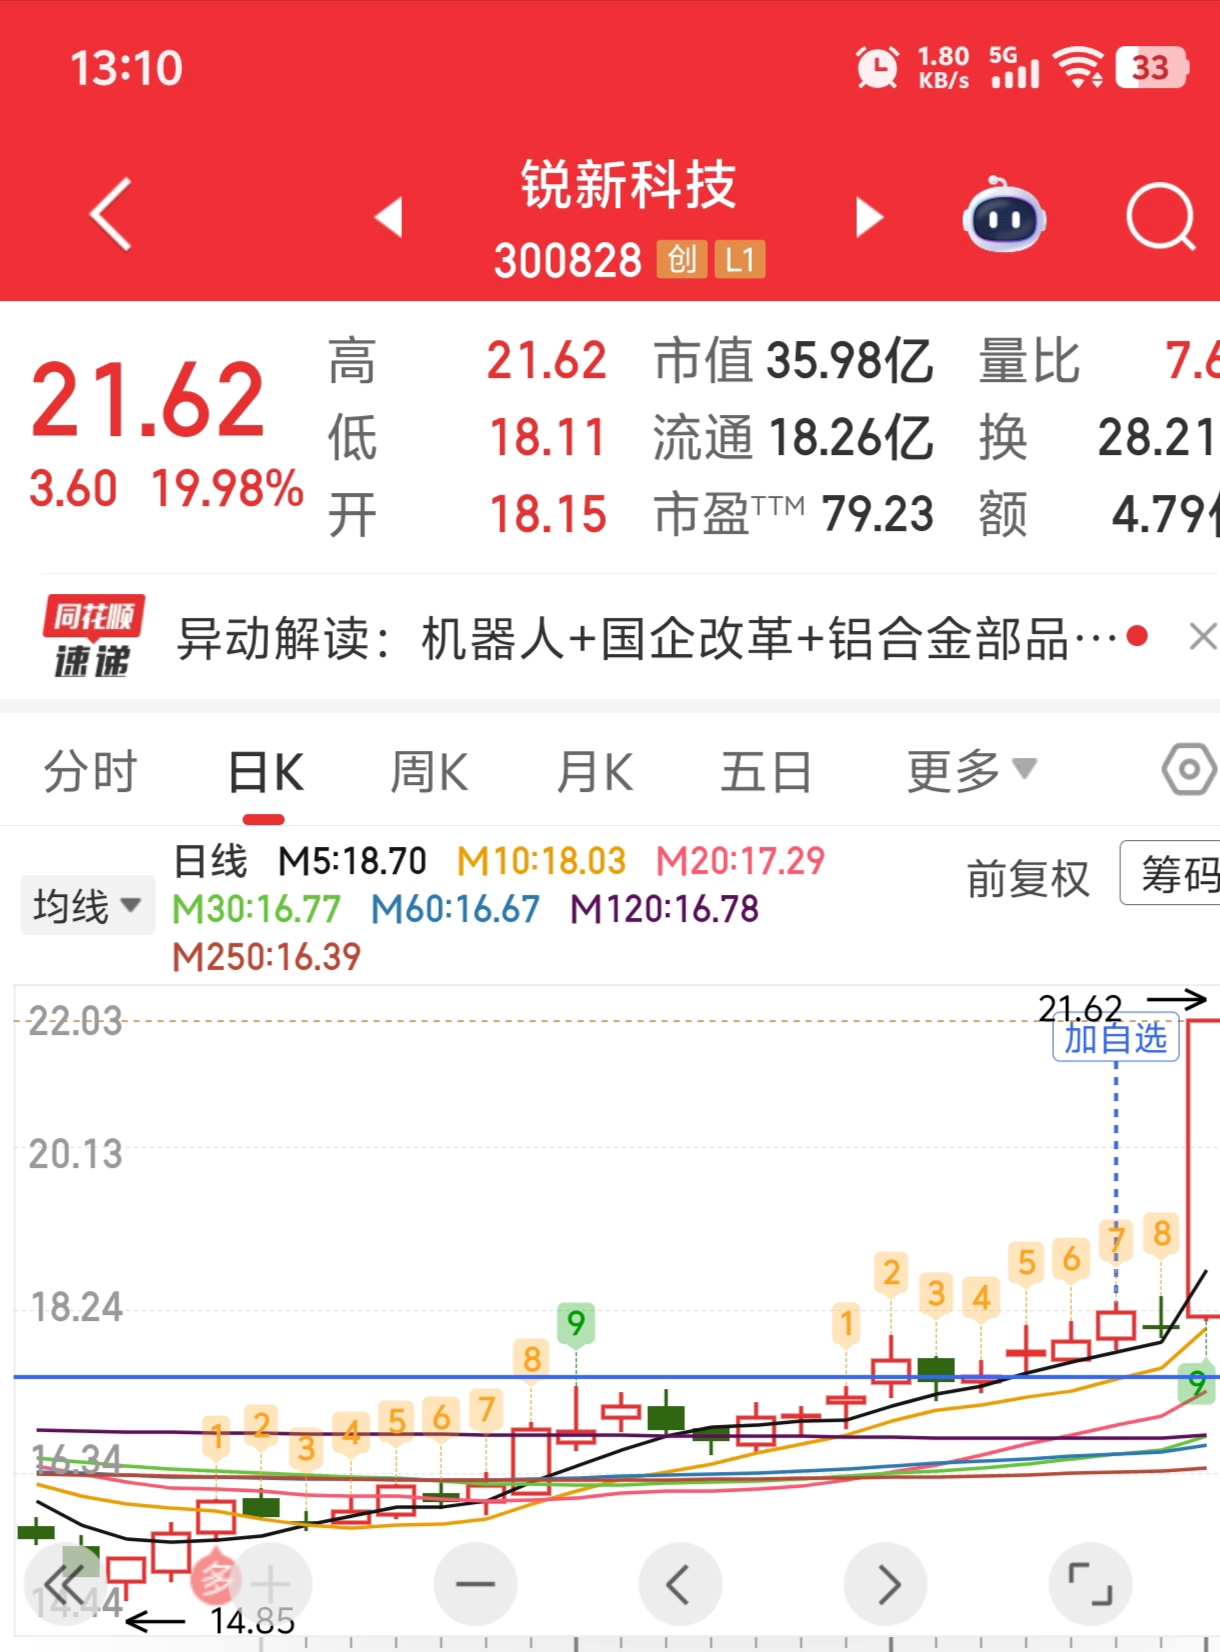The height and width of the screenshot is (1652, 1220).
Task: Select the 五日 tab
Action: (766, 772)
